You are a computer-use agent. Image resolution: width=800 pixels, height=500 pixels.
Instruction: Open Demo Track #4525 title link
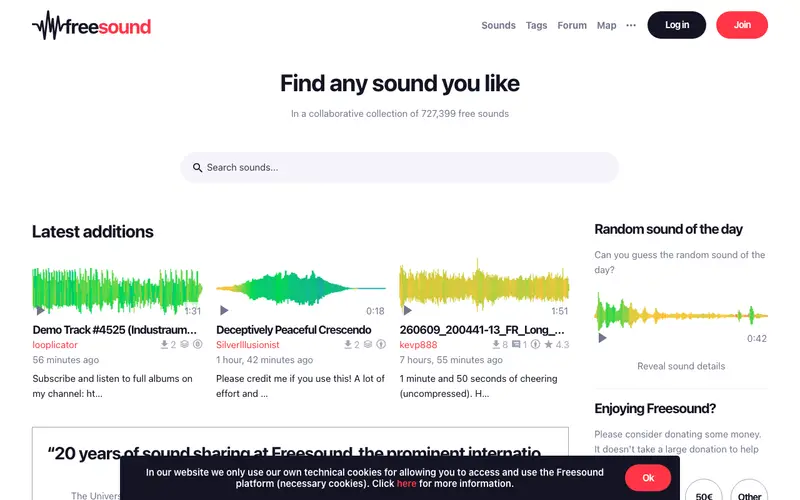[x=114, y=330]
